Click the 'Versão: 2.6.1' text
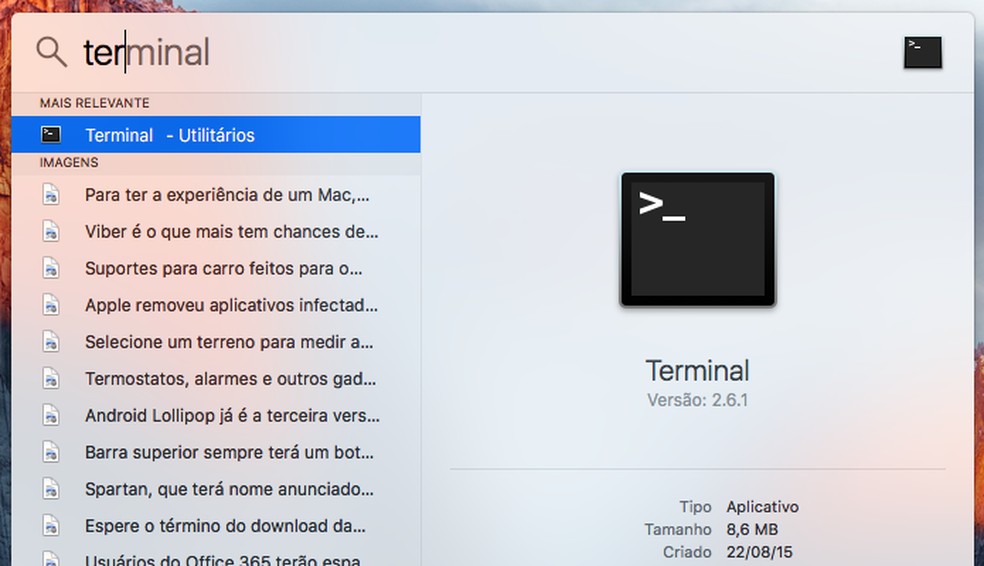 coord(697,400)
